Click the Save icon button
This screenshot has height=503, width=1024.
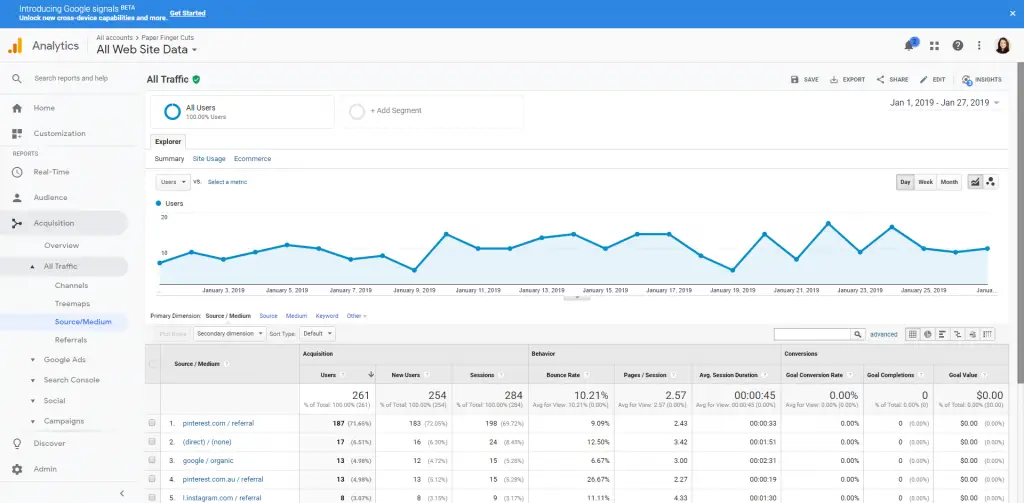pos(804,80)
